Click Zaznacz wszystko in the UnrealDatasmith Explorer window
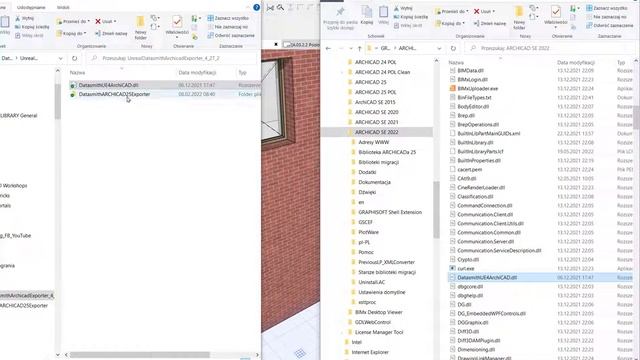This screenshot has height=360, width=640. [x=228, y=18]
